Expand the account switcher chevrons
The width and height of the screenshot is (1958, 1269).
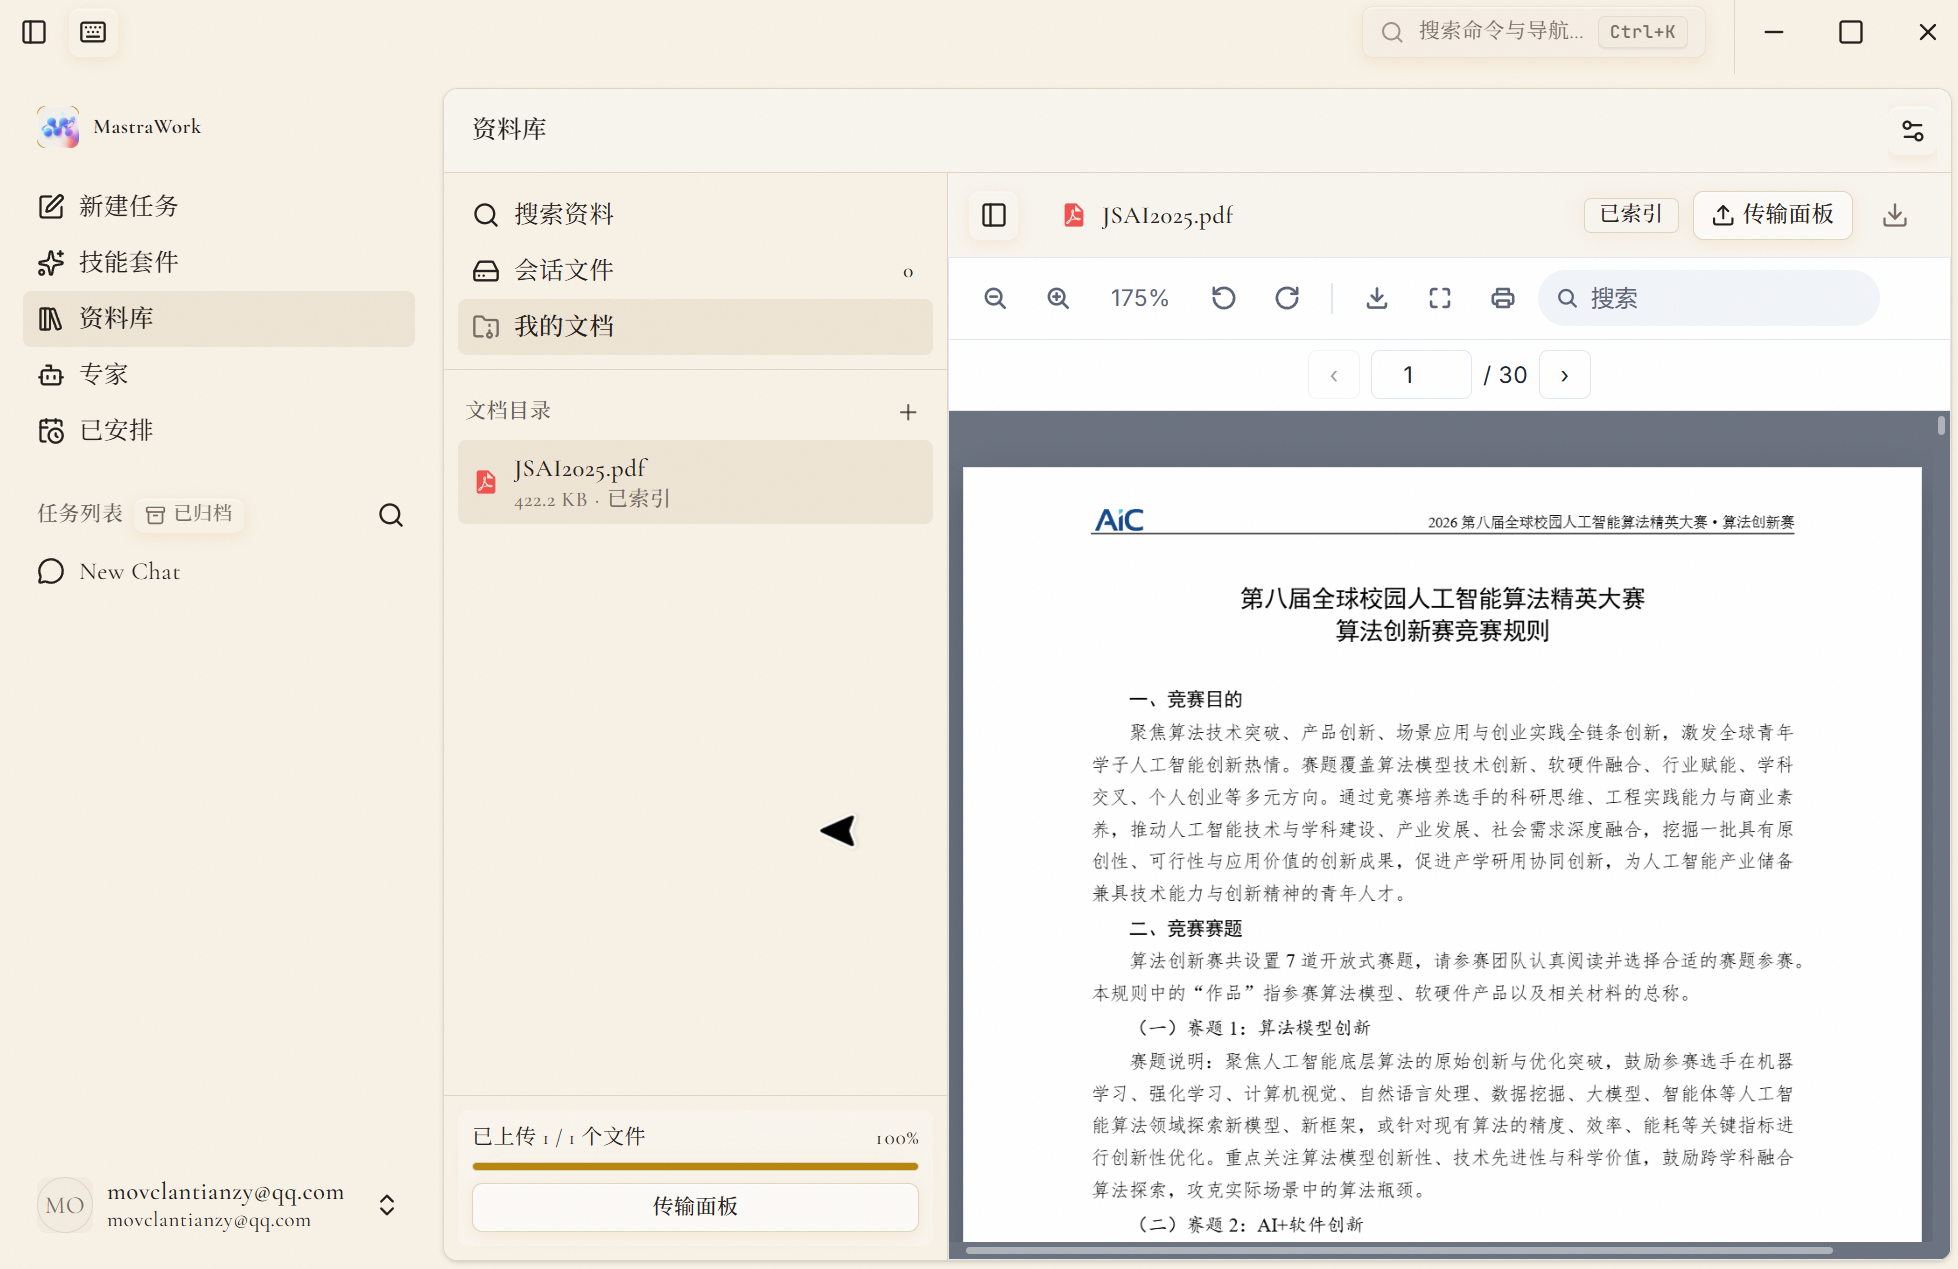(x=388, y=1205)
